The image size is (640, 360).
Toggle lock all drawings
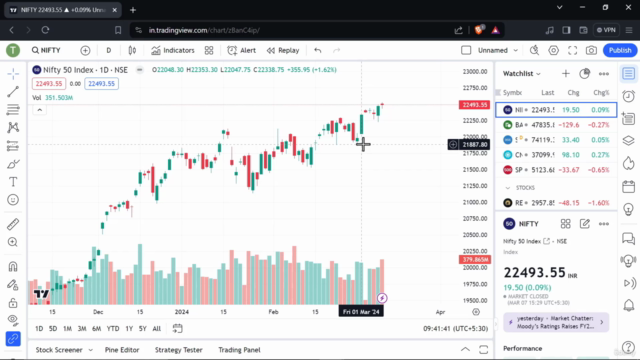click(13, 302)
